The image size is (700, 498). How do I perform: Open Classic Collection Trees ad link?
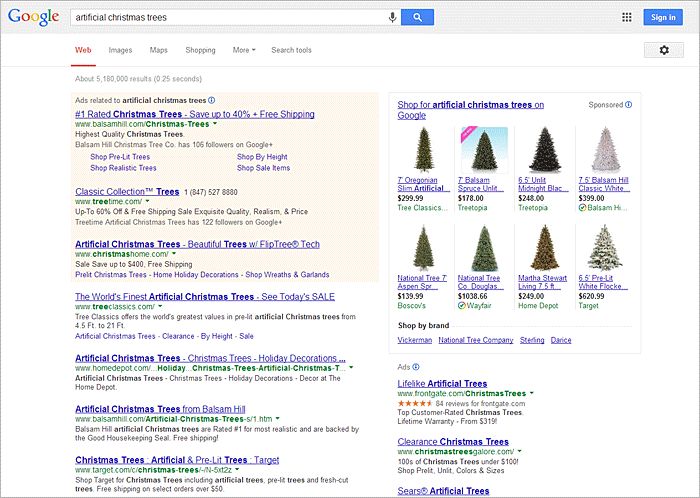point(127,191)
